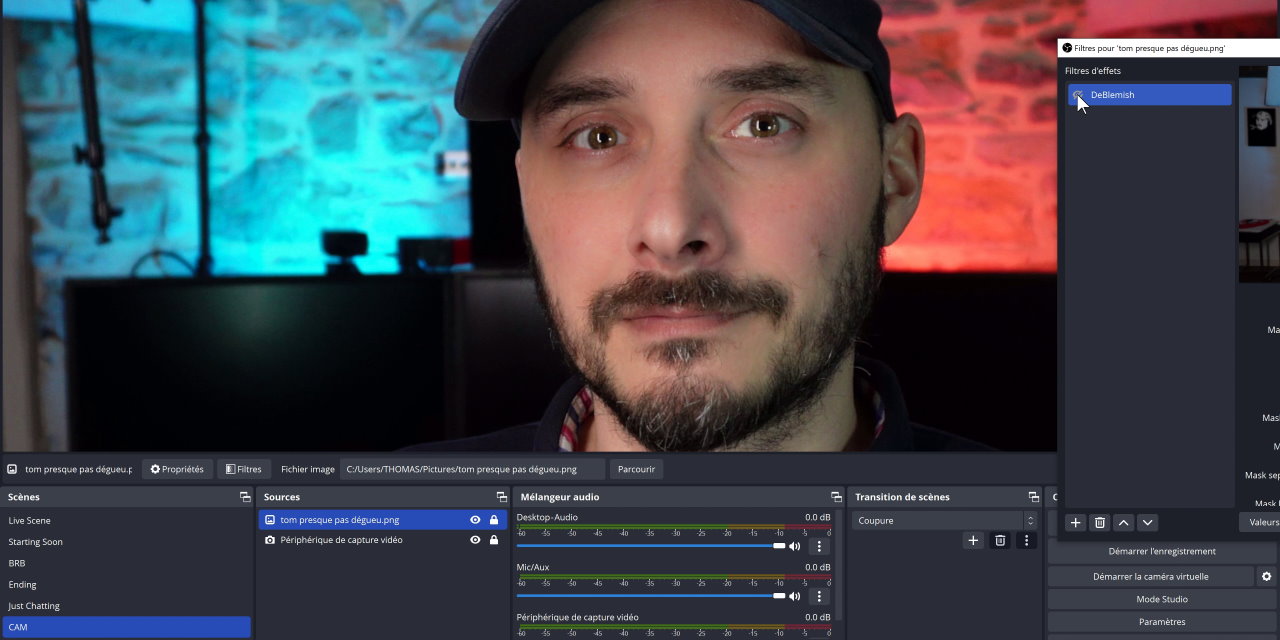Open the Coupure transition dropdown
The image size is (1280, 640).
pyautogui.click(x=944, y=521)
